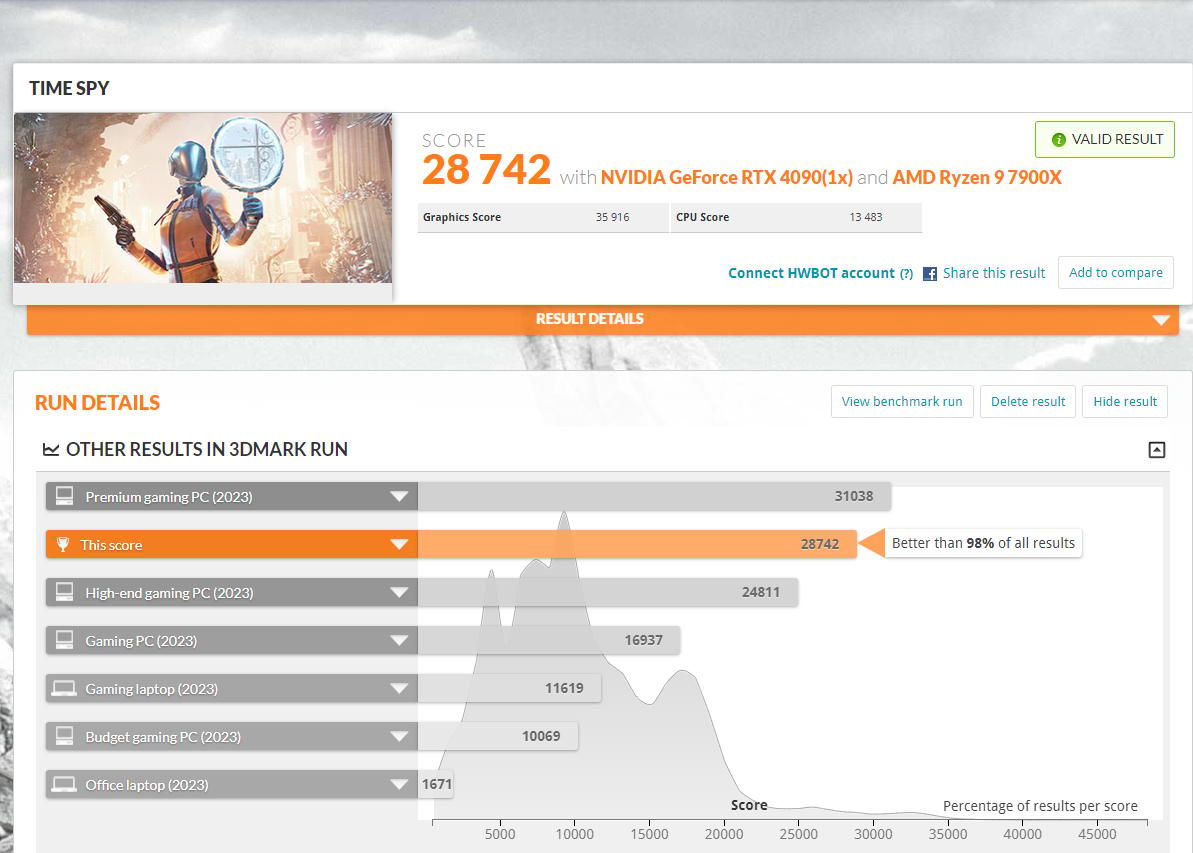The image size is (1193, 853).
Task: Expand the Result Details orange bar arrow
Action: (x=1161, y=320)
